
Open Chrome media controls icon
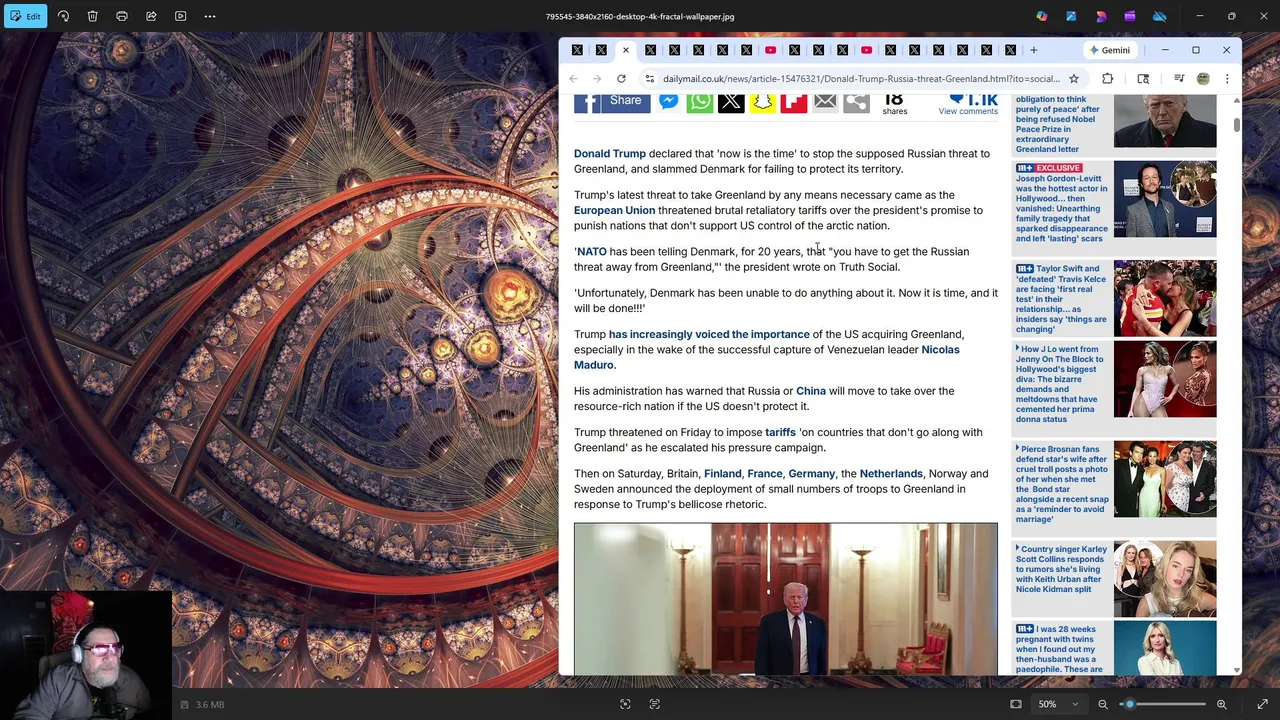1179,78
